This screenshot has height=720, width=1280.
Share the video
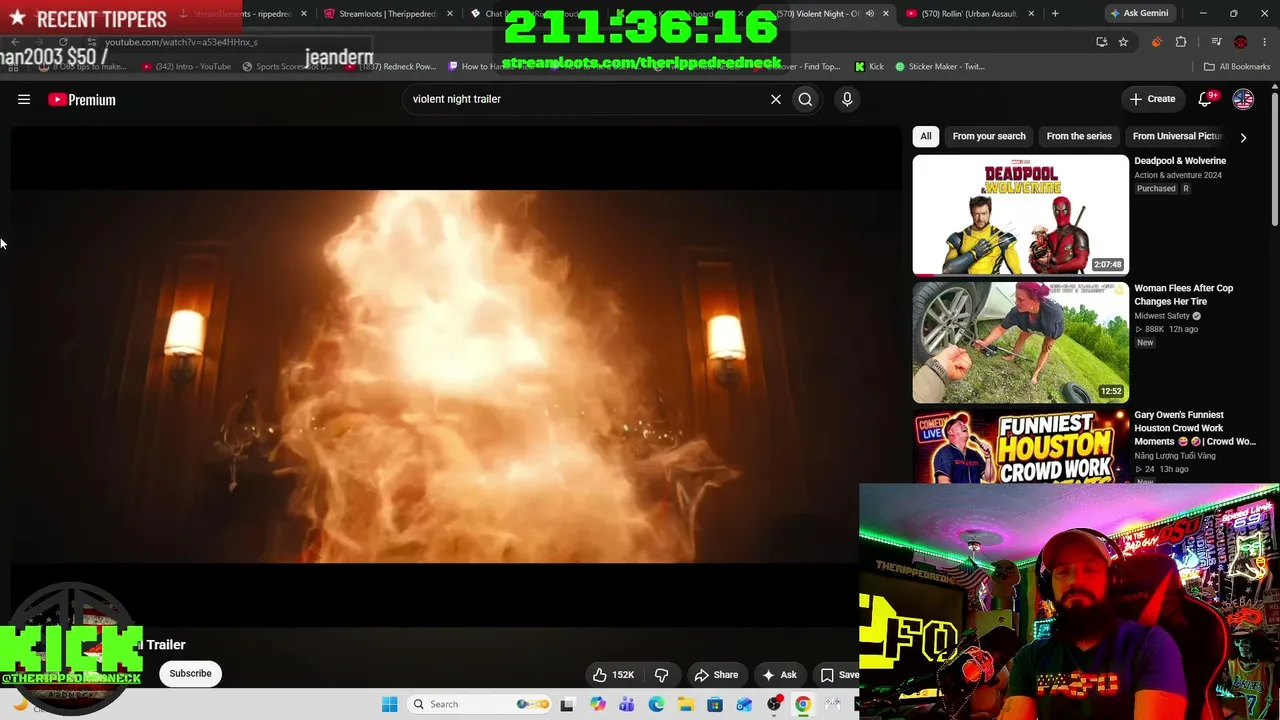click(716, 675)
